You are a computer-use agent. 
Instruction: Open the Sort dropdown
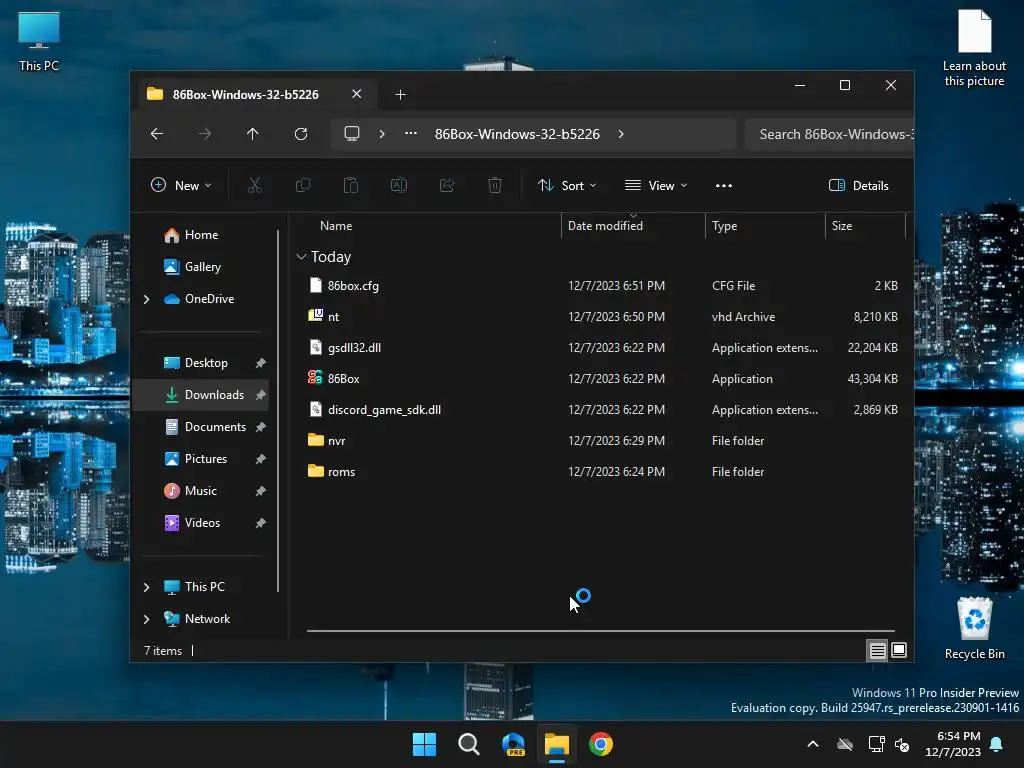click(x=567, y=185)
